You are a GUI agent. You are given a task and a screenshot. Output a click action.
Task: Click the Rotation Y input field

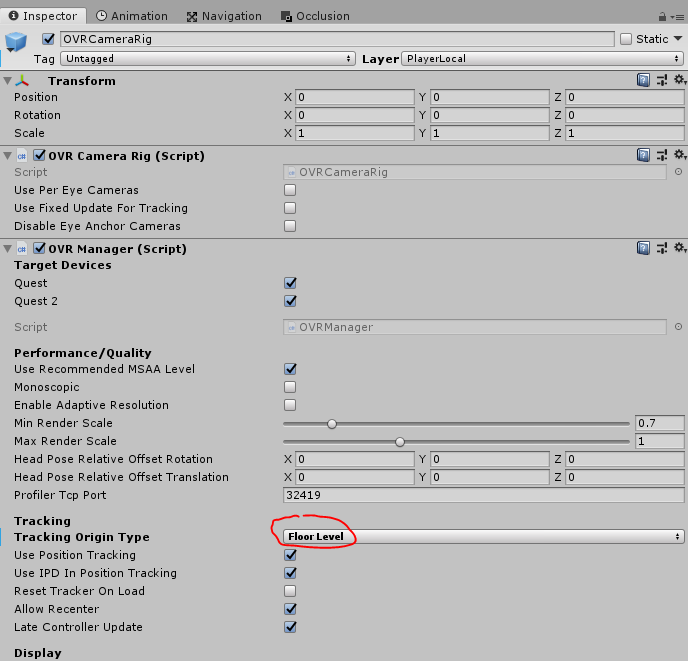[490, 115]
